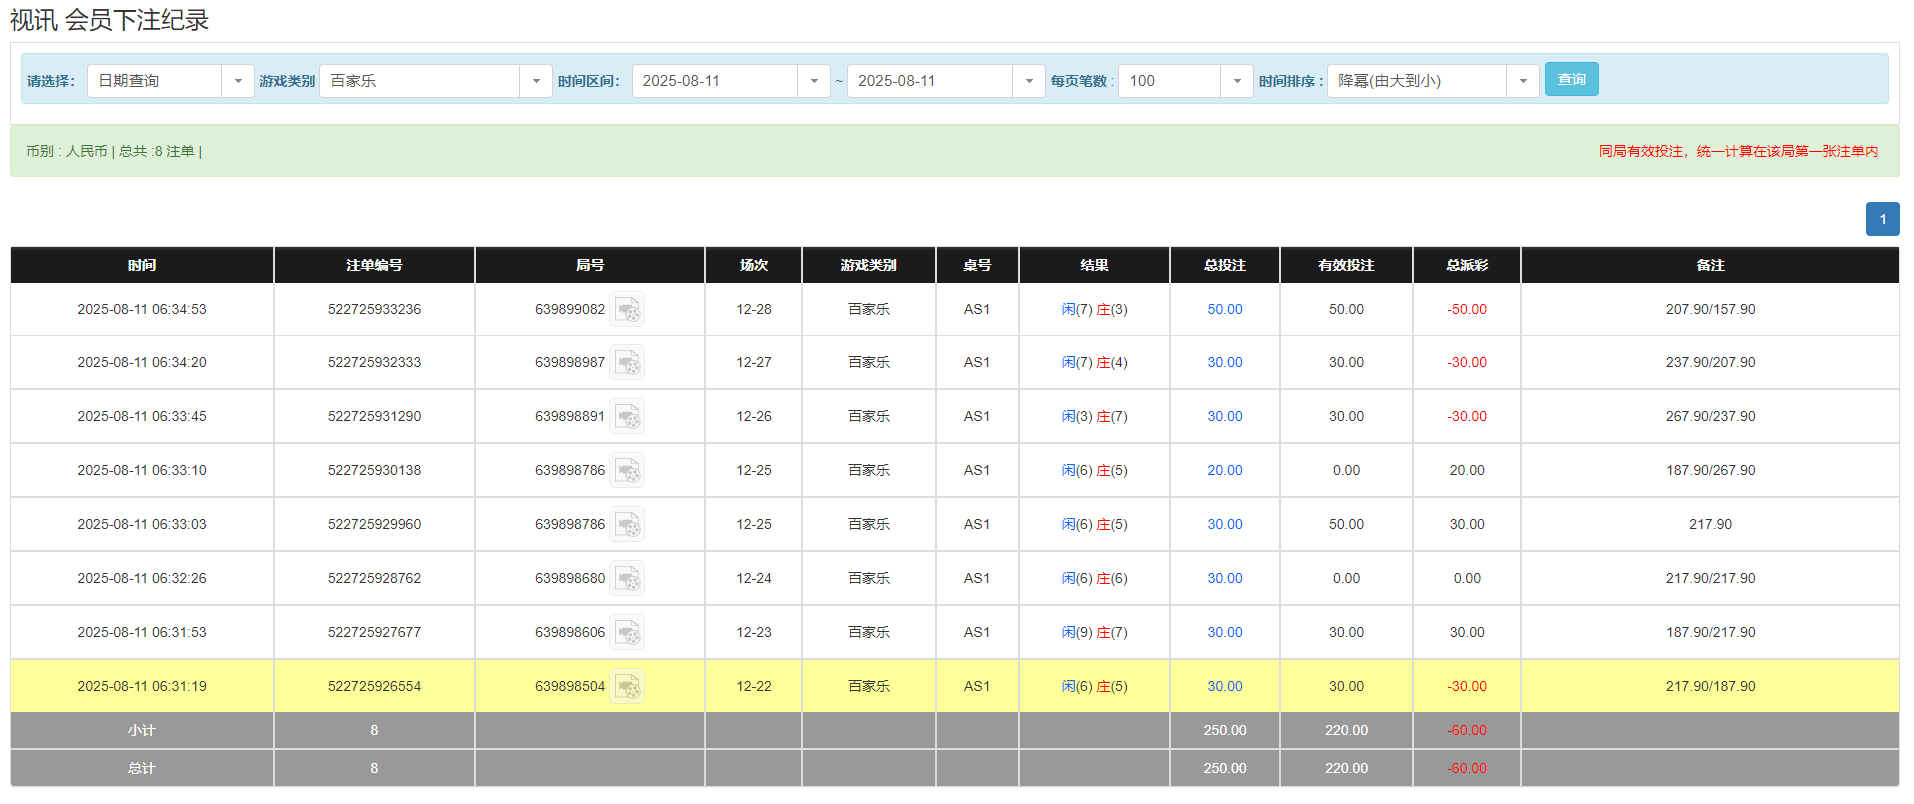Open replay icon in the 06:33:10 row
This screenshot has width=1914, height=804.
tap(627, 471)
